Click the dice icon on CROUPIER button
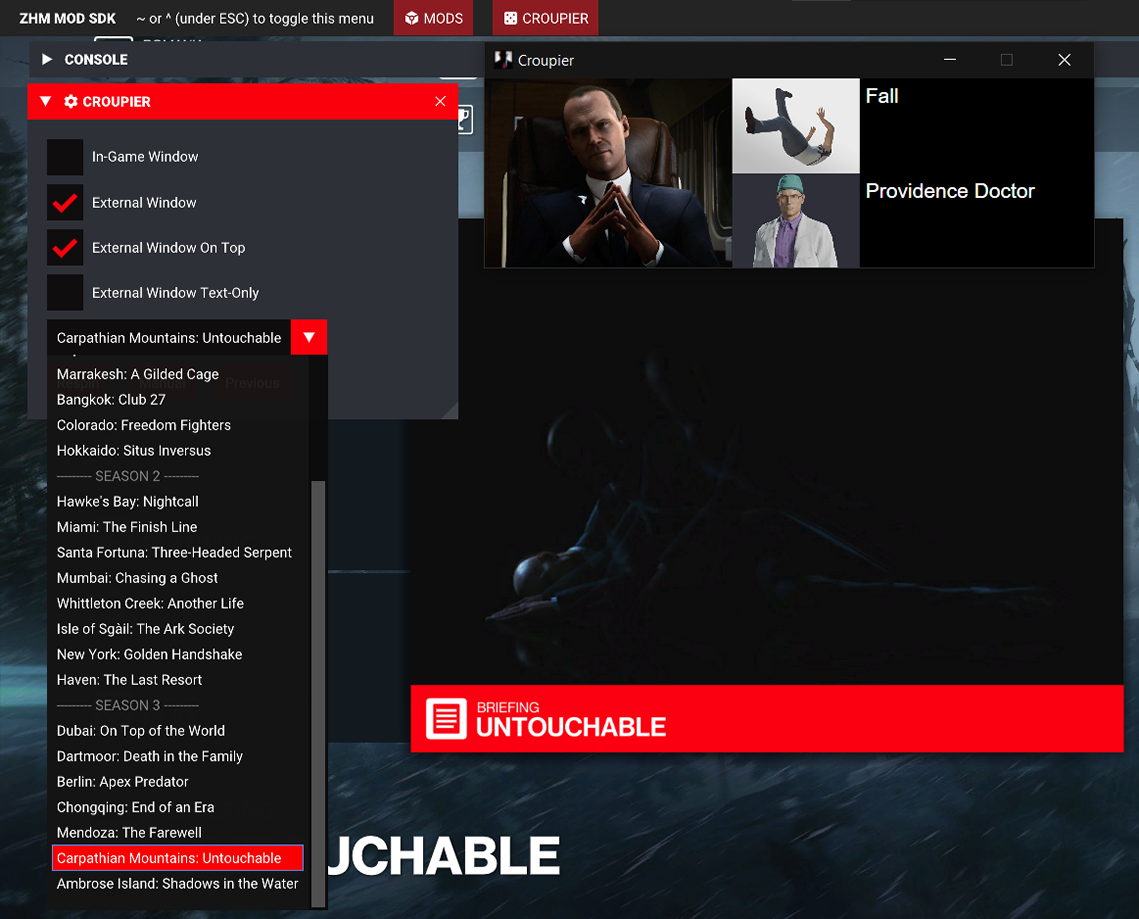Image resolution: width=1139 pixels, height=919 pixels. click(x=511, y=18)
